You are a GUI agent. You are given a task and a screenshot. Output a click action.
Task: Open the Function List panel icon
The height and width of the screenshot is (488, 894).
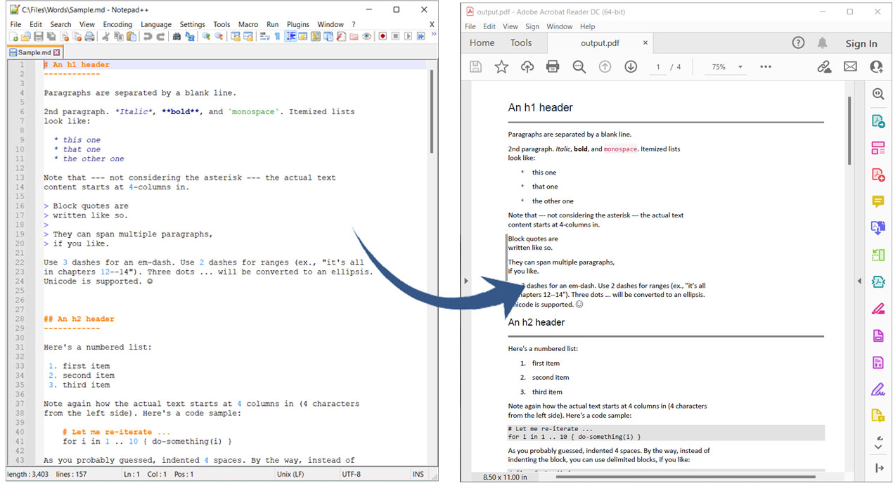click(340, 36)
